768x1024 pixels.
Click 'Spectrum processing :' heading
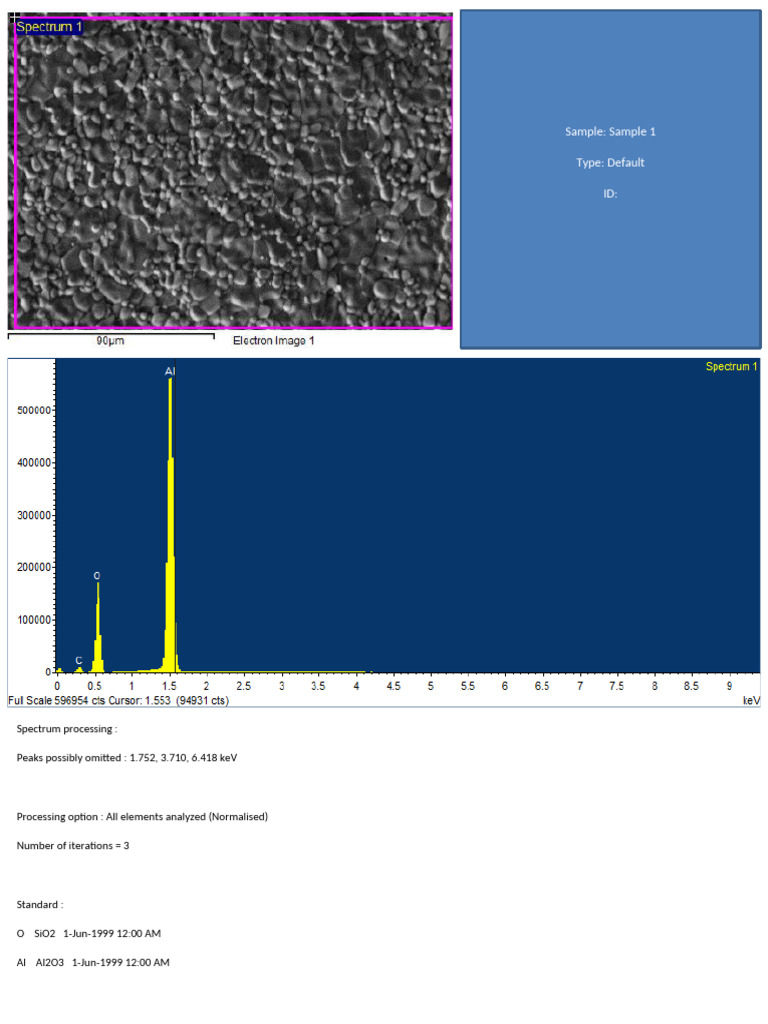[67, 729]
